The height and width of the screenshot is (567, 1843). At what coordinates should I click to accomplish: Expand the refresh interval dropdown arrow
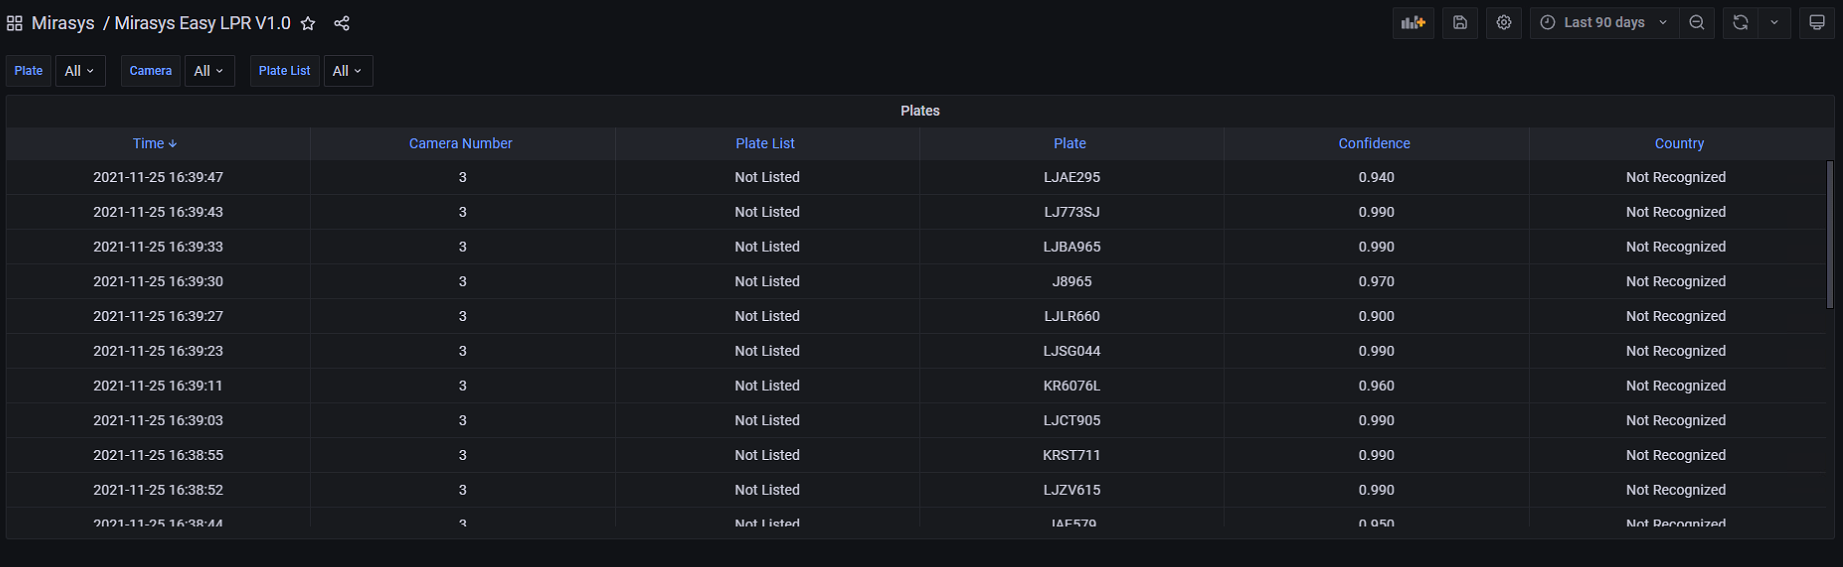click(1775, 23)
